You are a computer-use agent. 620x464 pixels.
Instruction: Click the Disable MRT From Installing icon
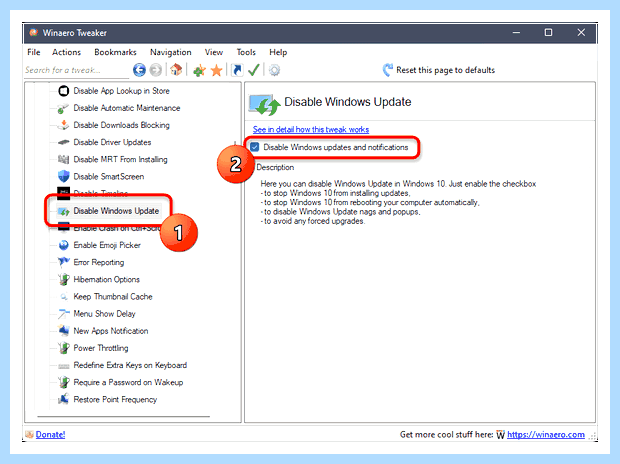pos(64,159)
